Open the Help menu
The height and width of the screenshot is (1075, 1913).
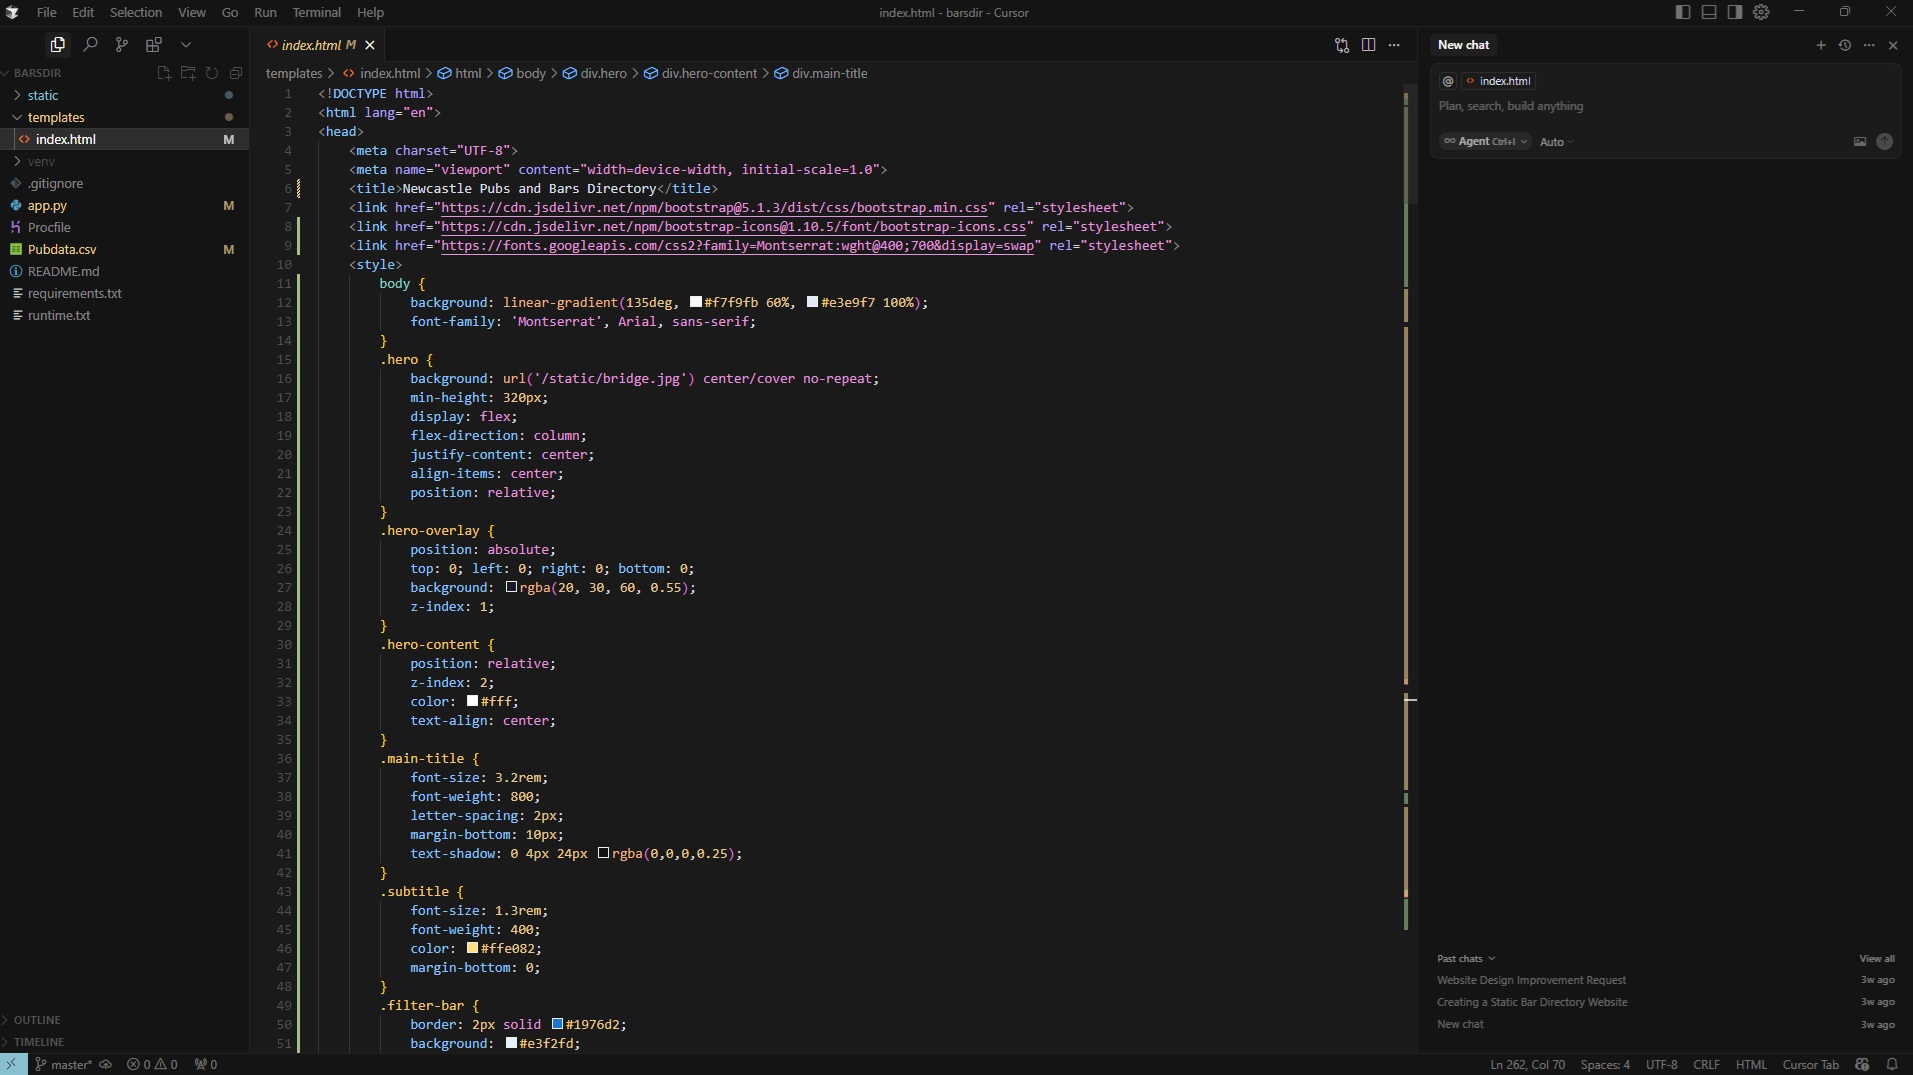pos(370,12)
